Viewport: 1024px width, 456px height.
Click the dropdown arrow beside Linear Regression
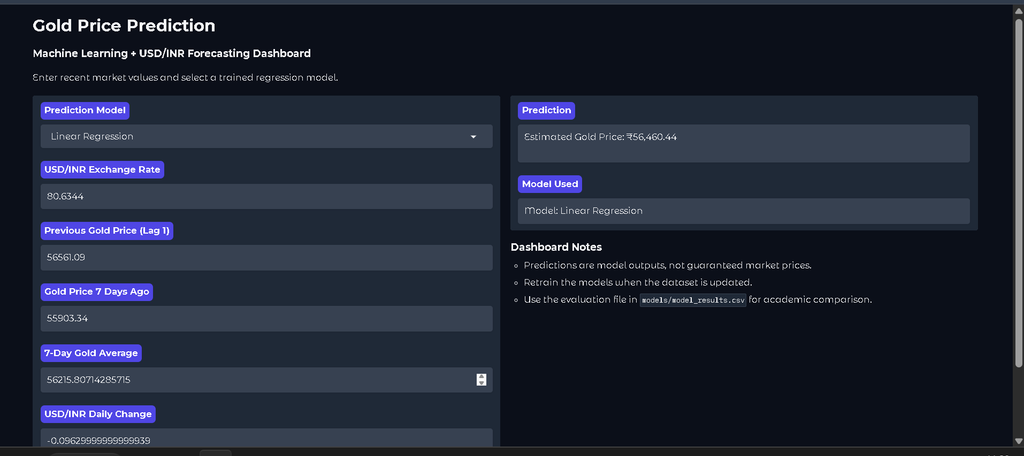point(473,137)
